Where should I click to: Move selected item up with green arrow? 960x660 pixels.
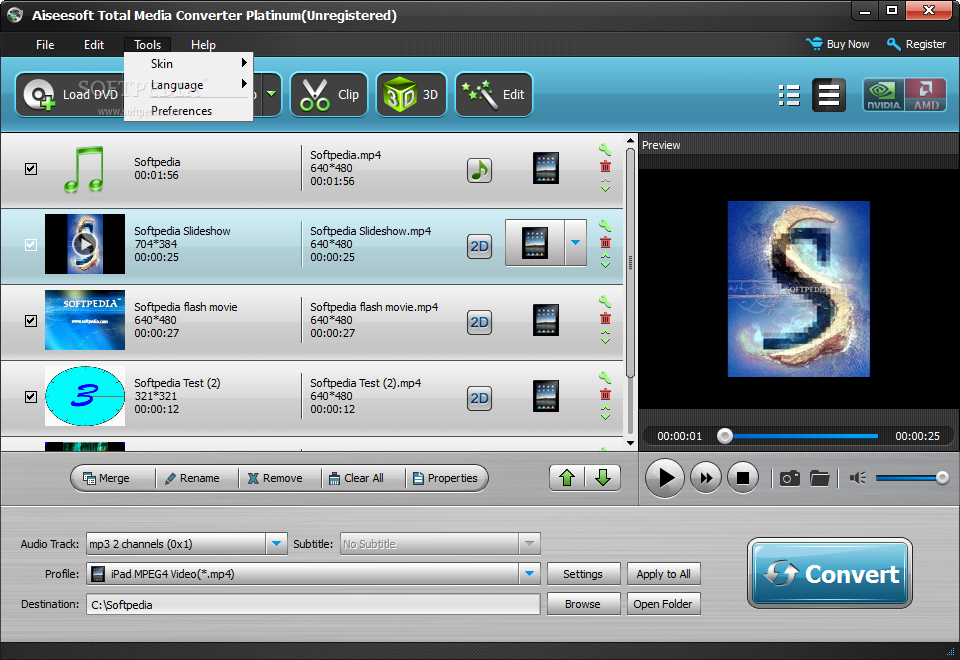coord(567,478)
